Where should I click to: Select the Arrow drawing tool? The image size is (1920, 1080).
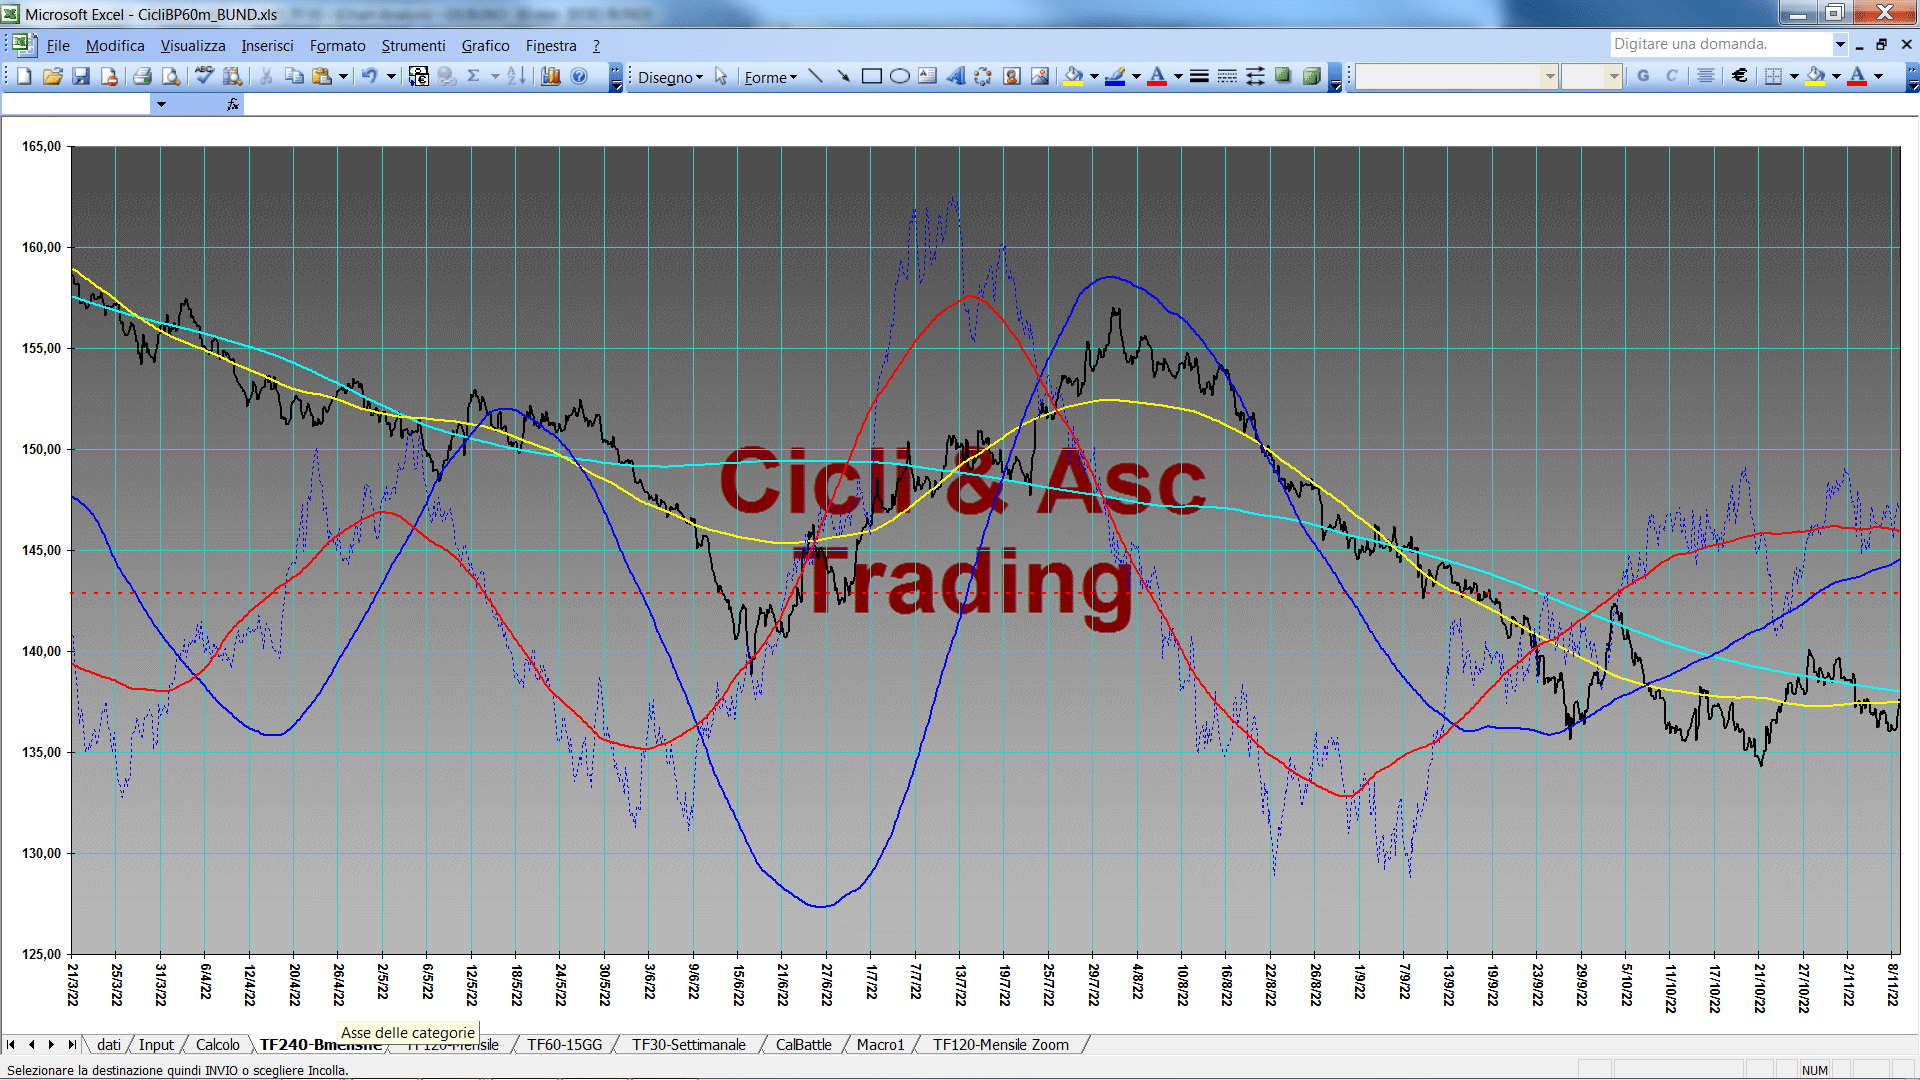click(843, 76)
